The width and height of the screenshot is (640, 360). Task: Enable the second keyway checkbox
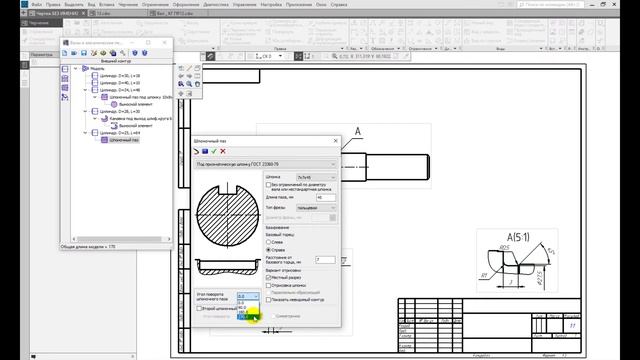(199, 309)
